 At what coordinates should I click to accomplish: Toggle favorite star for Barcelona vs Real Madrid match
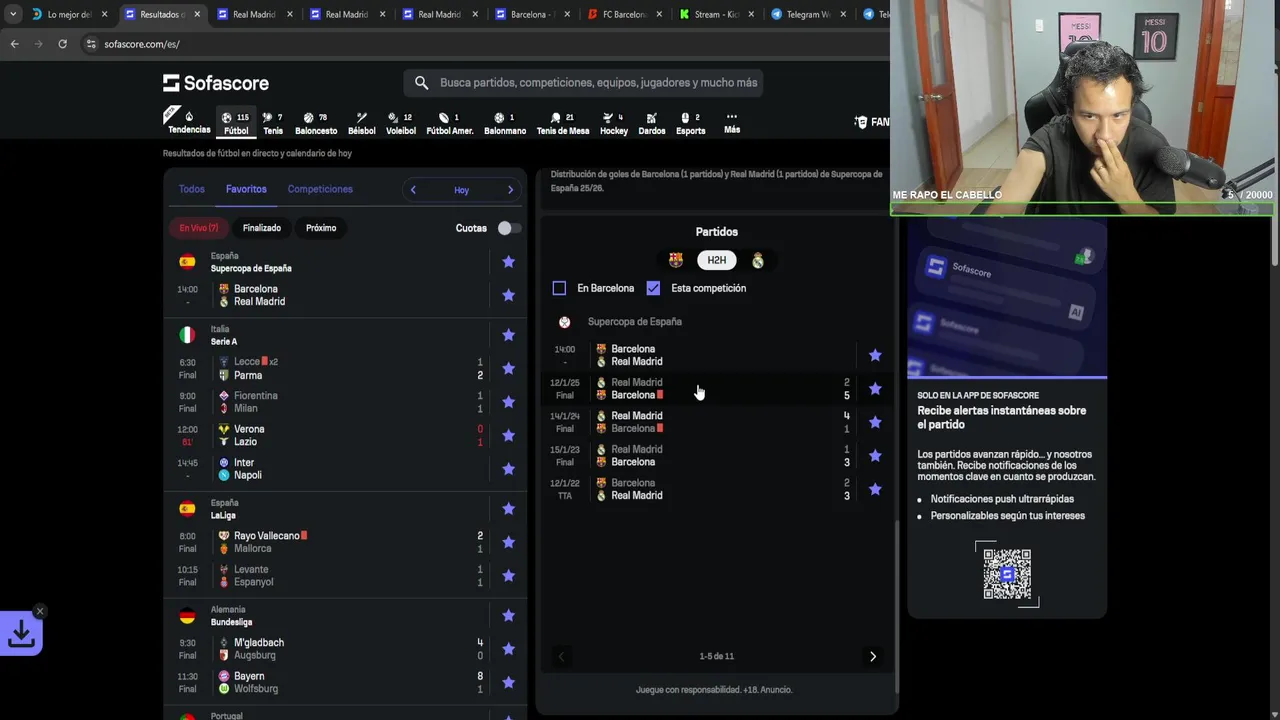point(508,295)
